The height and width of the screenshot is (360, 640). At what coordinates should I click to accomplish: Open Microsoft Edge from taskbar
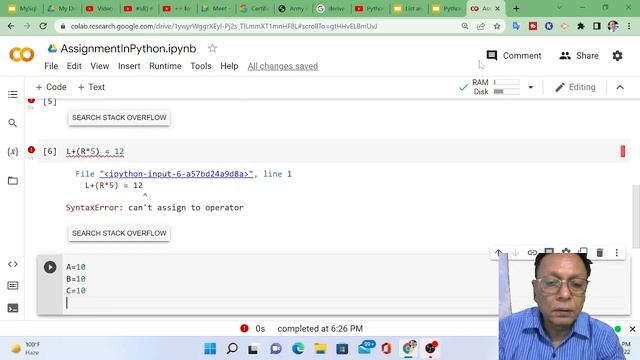[x=298, y=349]
